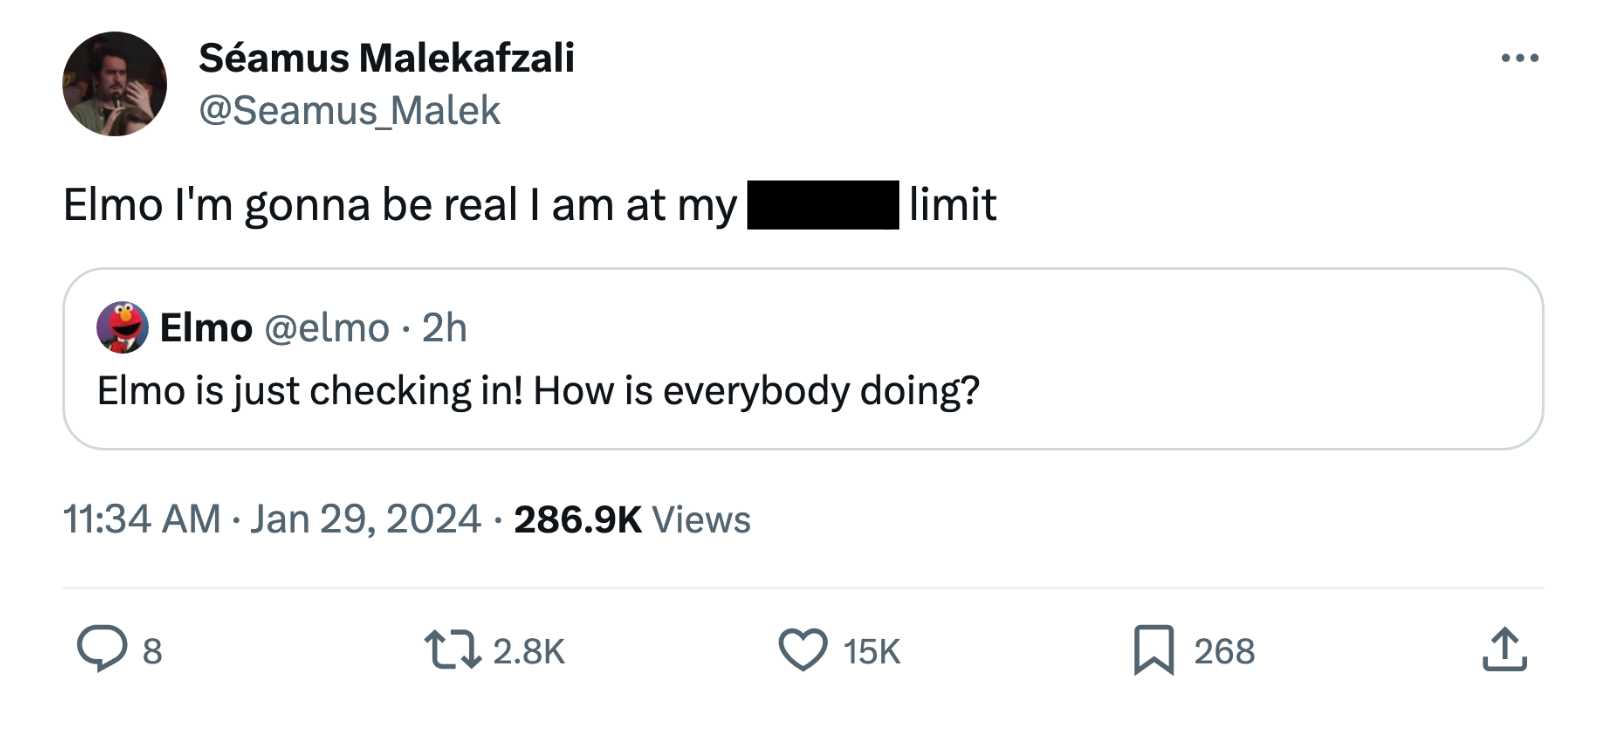Like the tweet with the heart icon
The width and height of the screenshot is (1600, 730).
803,649
